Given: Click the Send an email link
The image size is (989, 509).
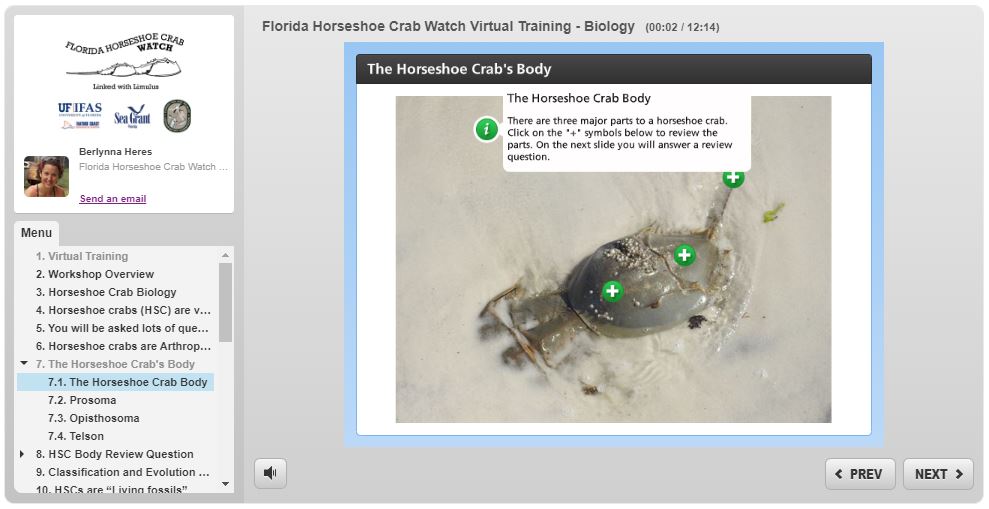Looking at the screenshot, I should (x=113, y=199).
